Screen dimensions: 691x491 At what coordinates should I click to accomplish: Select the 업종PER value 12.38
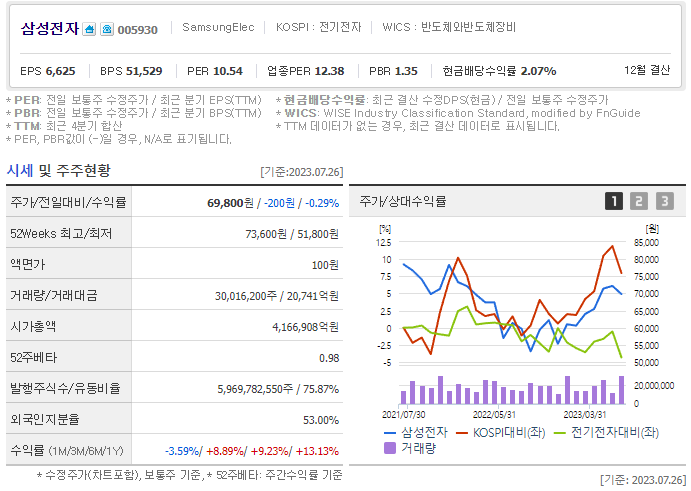click(x=330, y=71)
